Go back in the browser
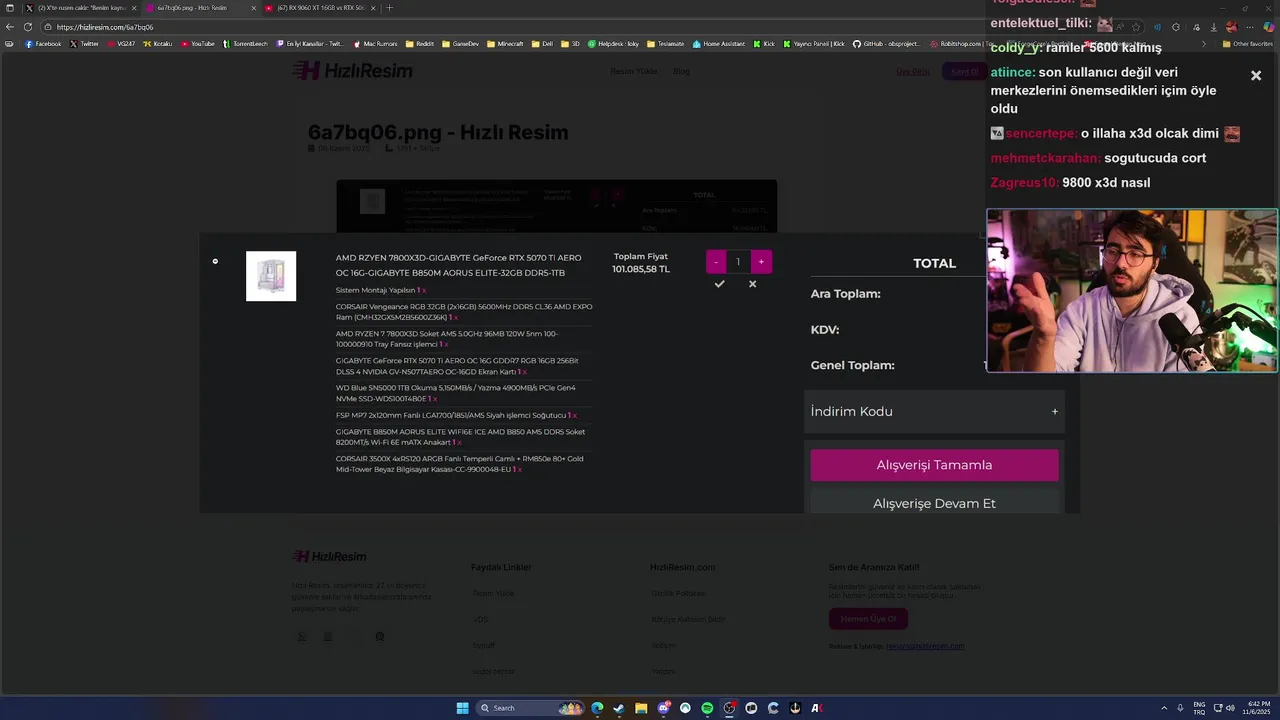Image resolution: width=1280 pixels, height=720 pixels. tap(10, 27)
